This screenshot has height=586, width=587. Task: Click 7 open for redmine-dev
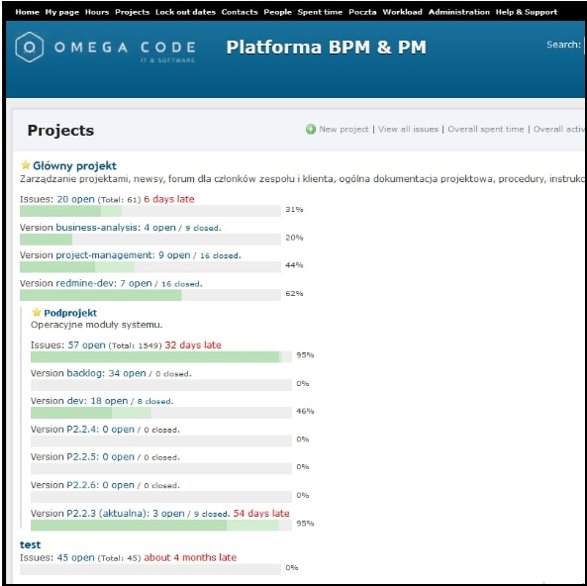pyautogui.click(x=136, y=283)
